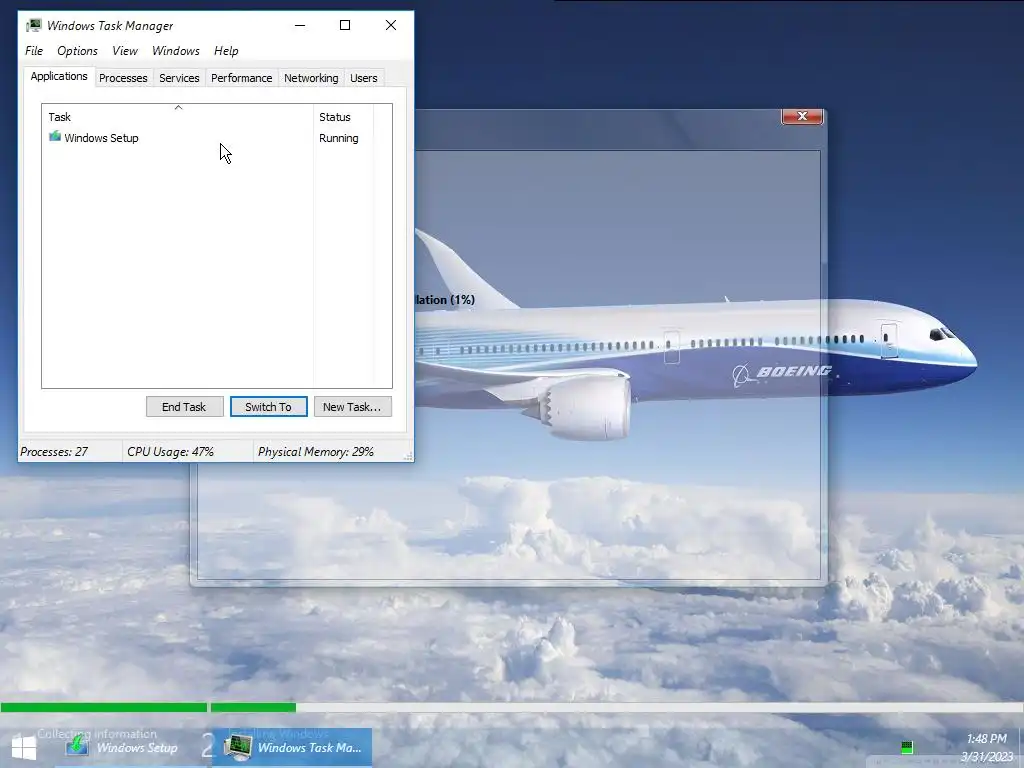Click the Running status cell
This screenshot has height=768, width=1024.
click(339, 138)
